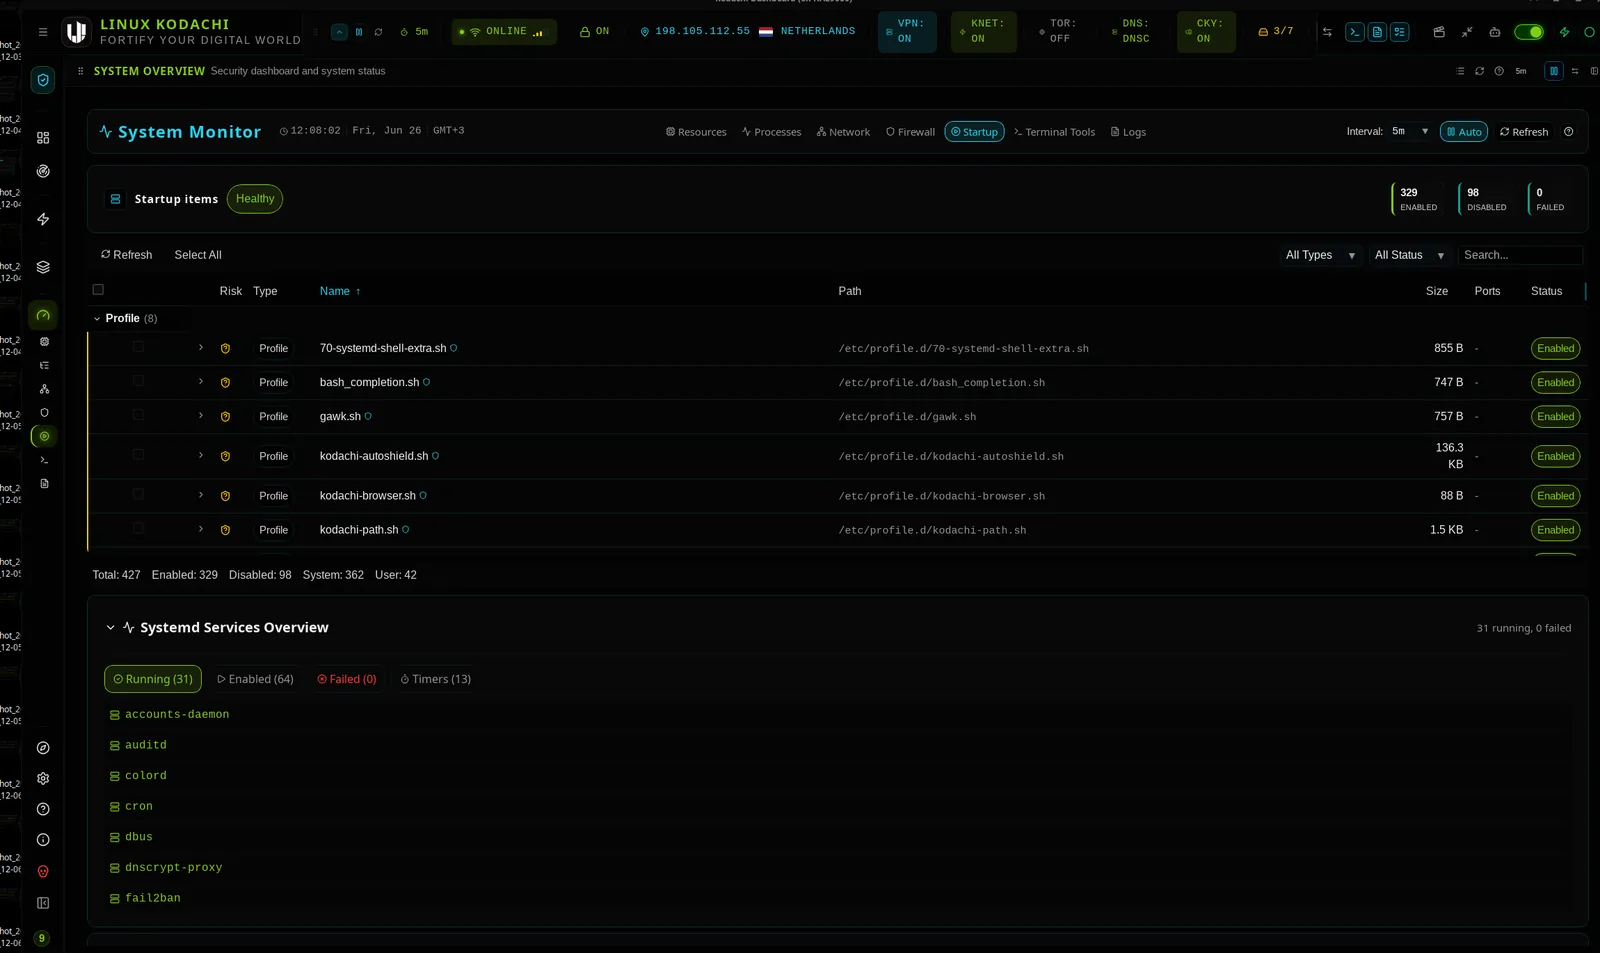Click the shrink arrows icon in the top bar
Viewport: 1600px width, 953px height.
coord(1467,32)
